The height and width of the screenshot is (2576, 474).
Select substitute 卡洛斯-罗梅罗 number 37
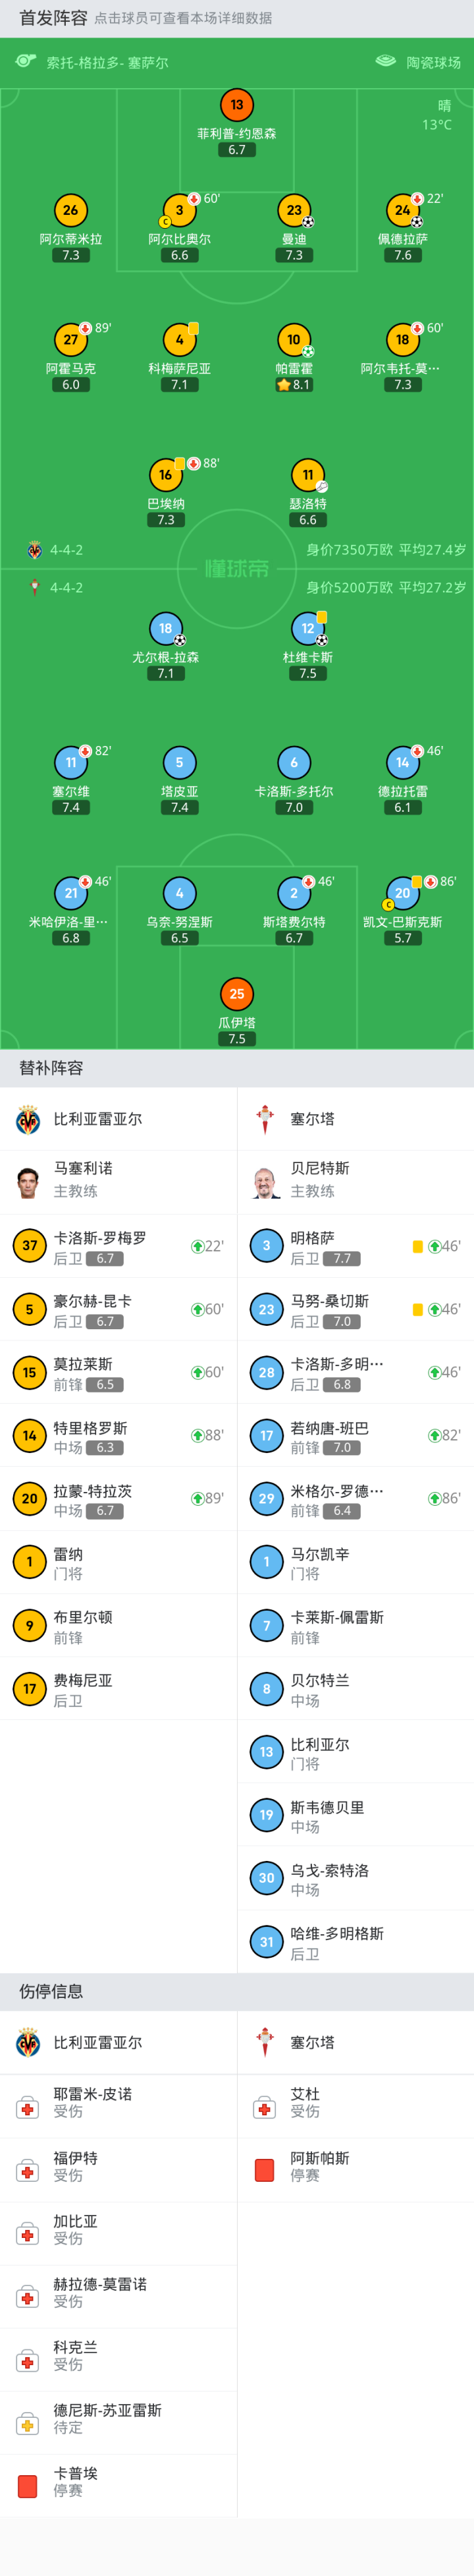click(30, 1246)
